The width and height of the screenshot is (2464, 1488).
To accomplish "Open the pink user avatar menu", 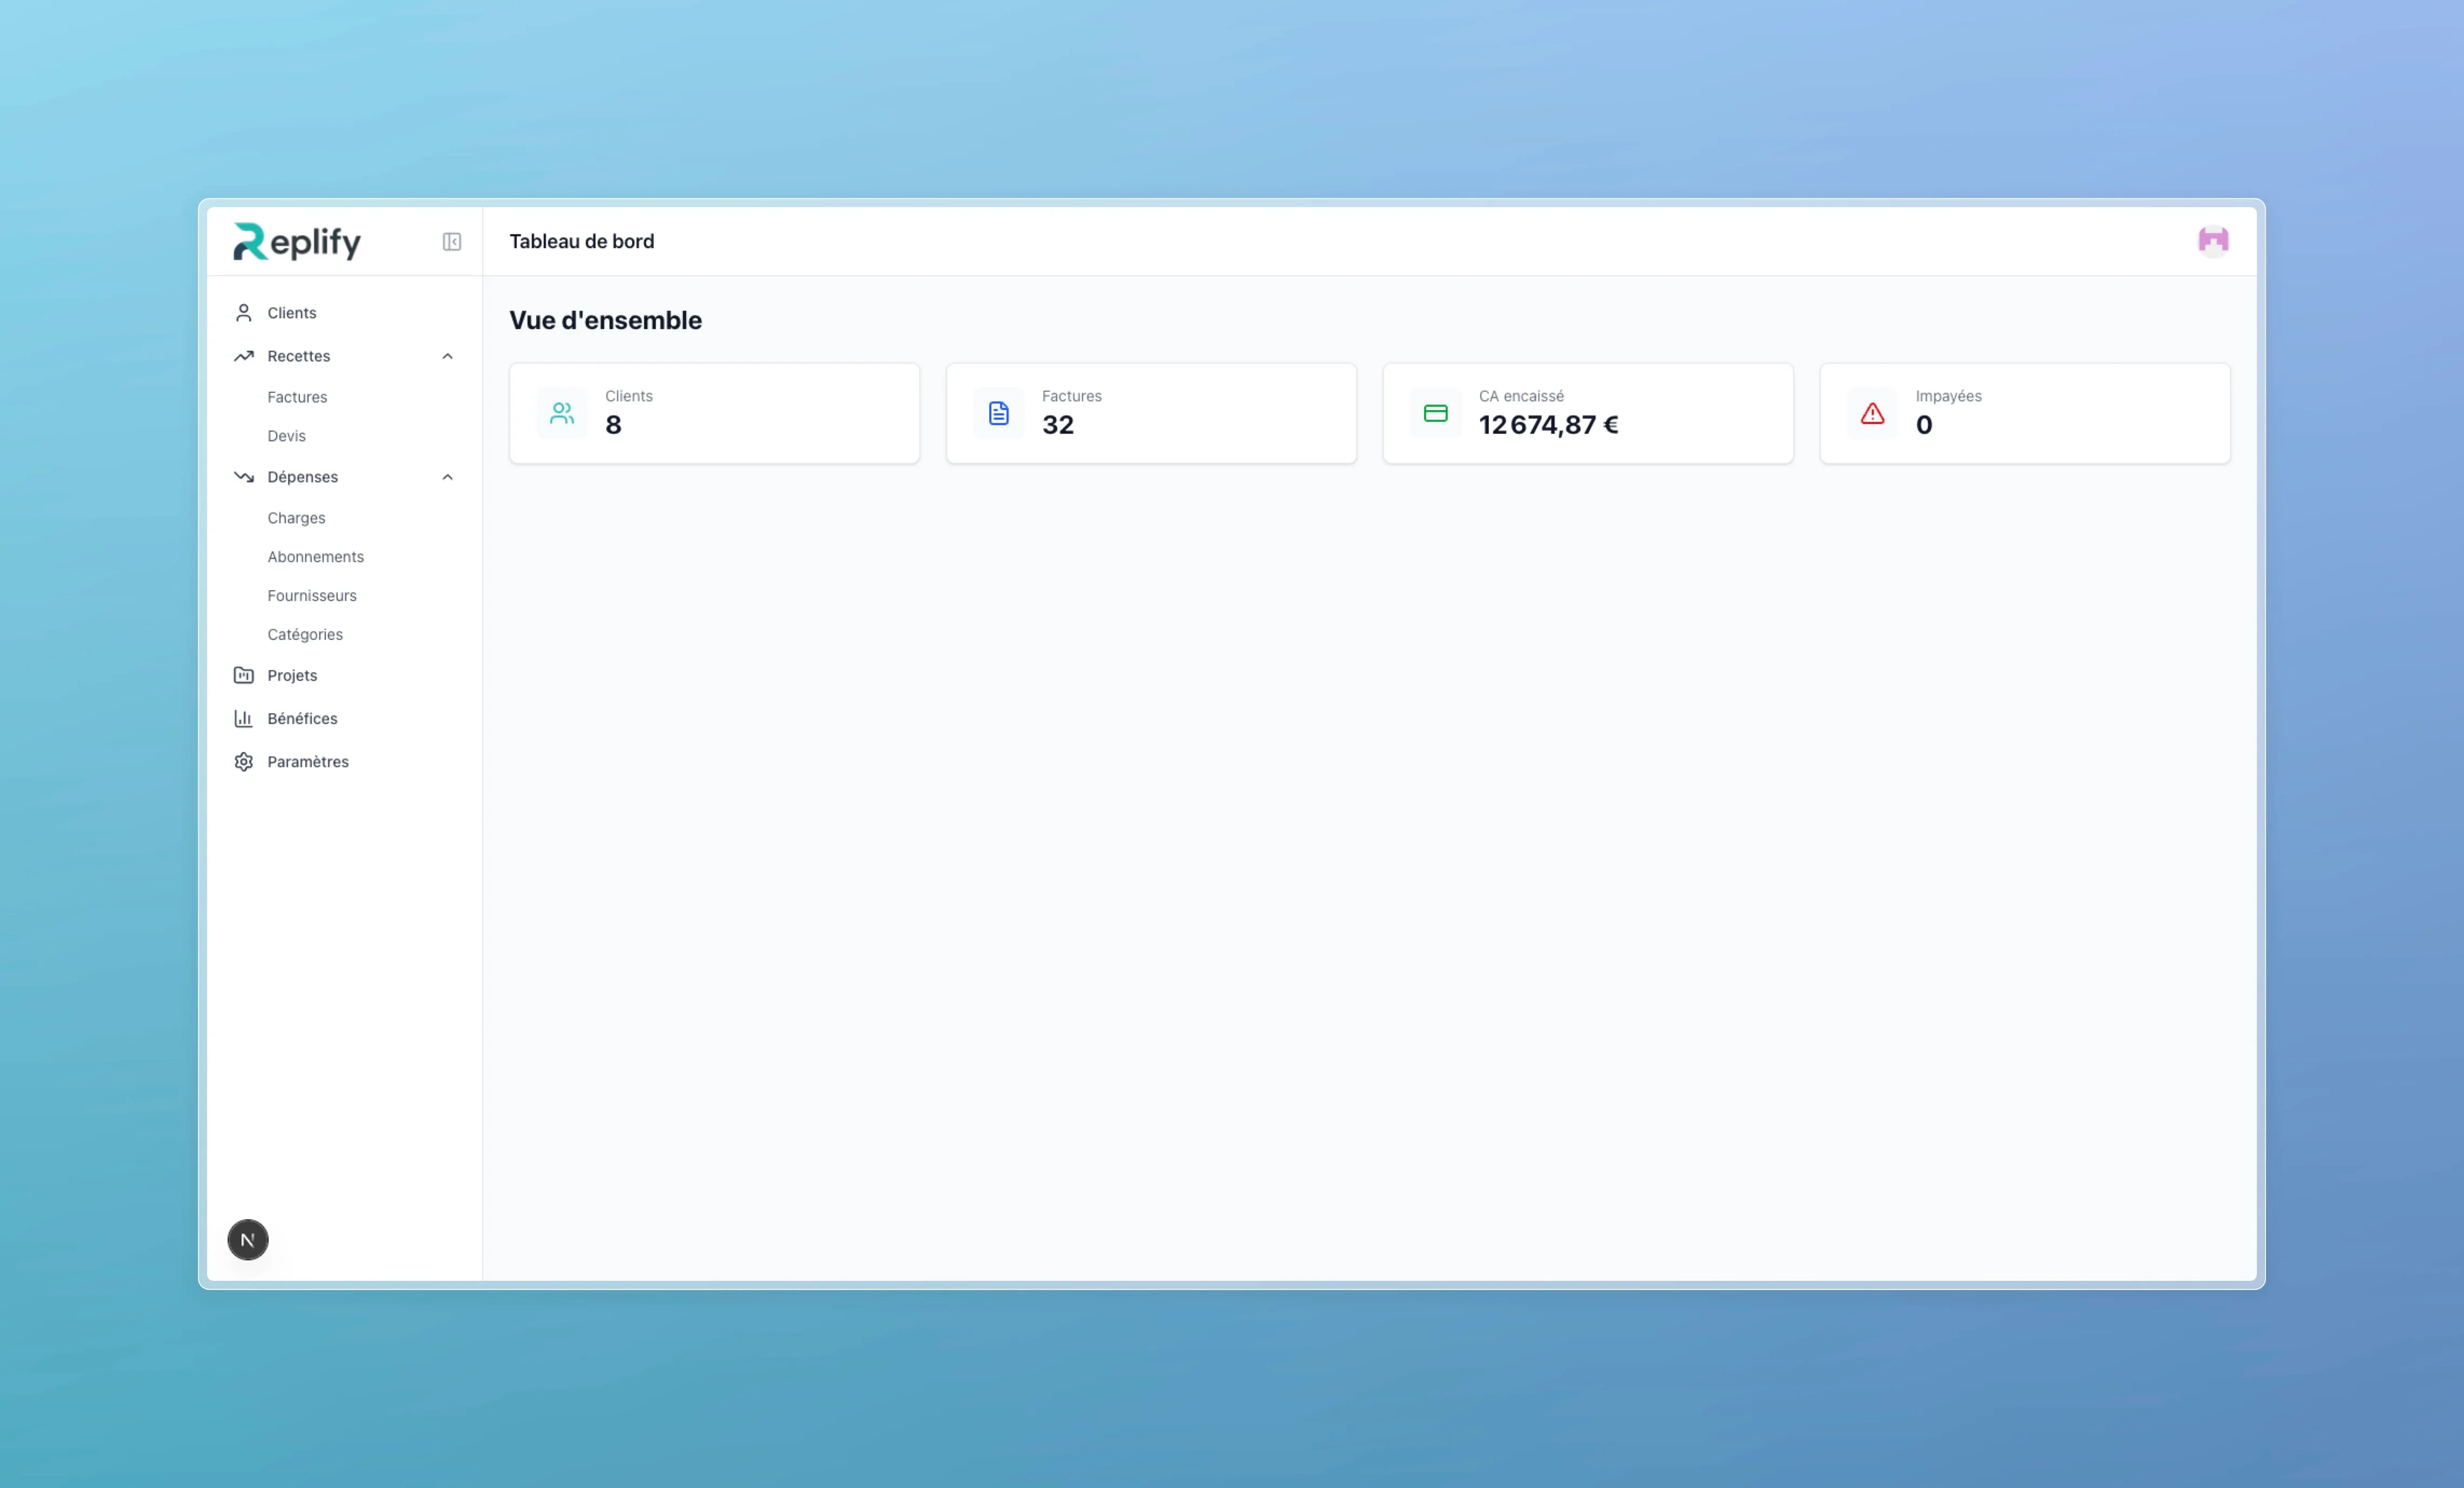I will [x=2213, y=241].
